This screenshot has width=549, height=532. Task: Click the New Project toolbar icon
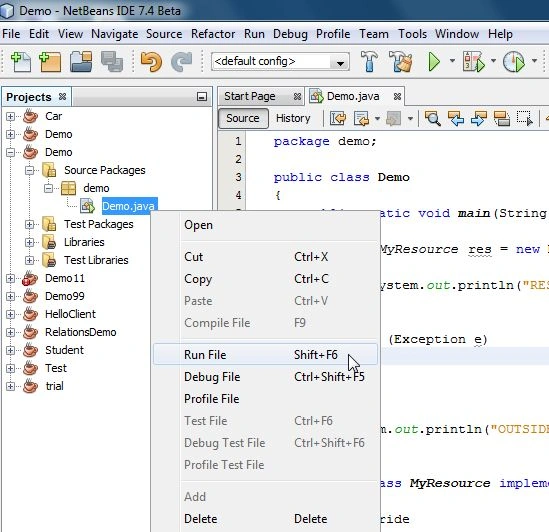coord(50,62)
